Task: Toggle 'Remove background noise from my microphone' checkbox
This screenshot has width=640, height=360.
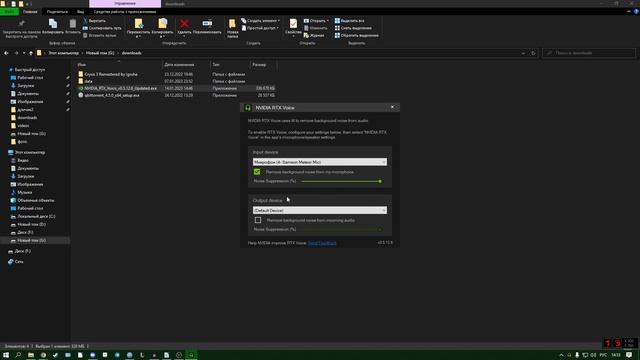Action: (257, 172)
